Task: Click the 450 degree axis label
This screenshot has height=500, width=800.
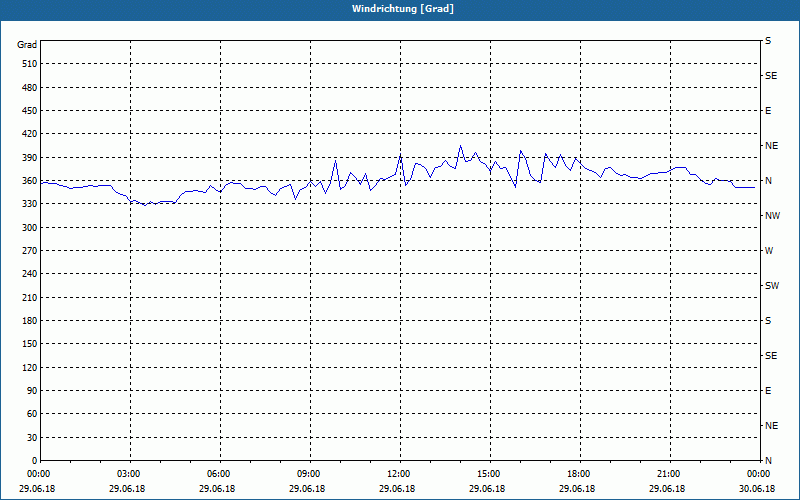Action: point(30,111)
